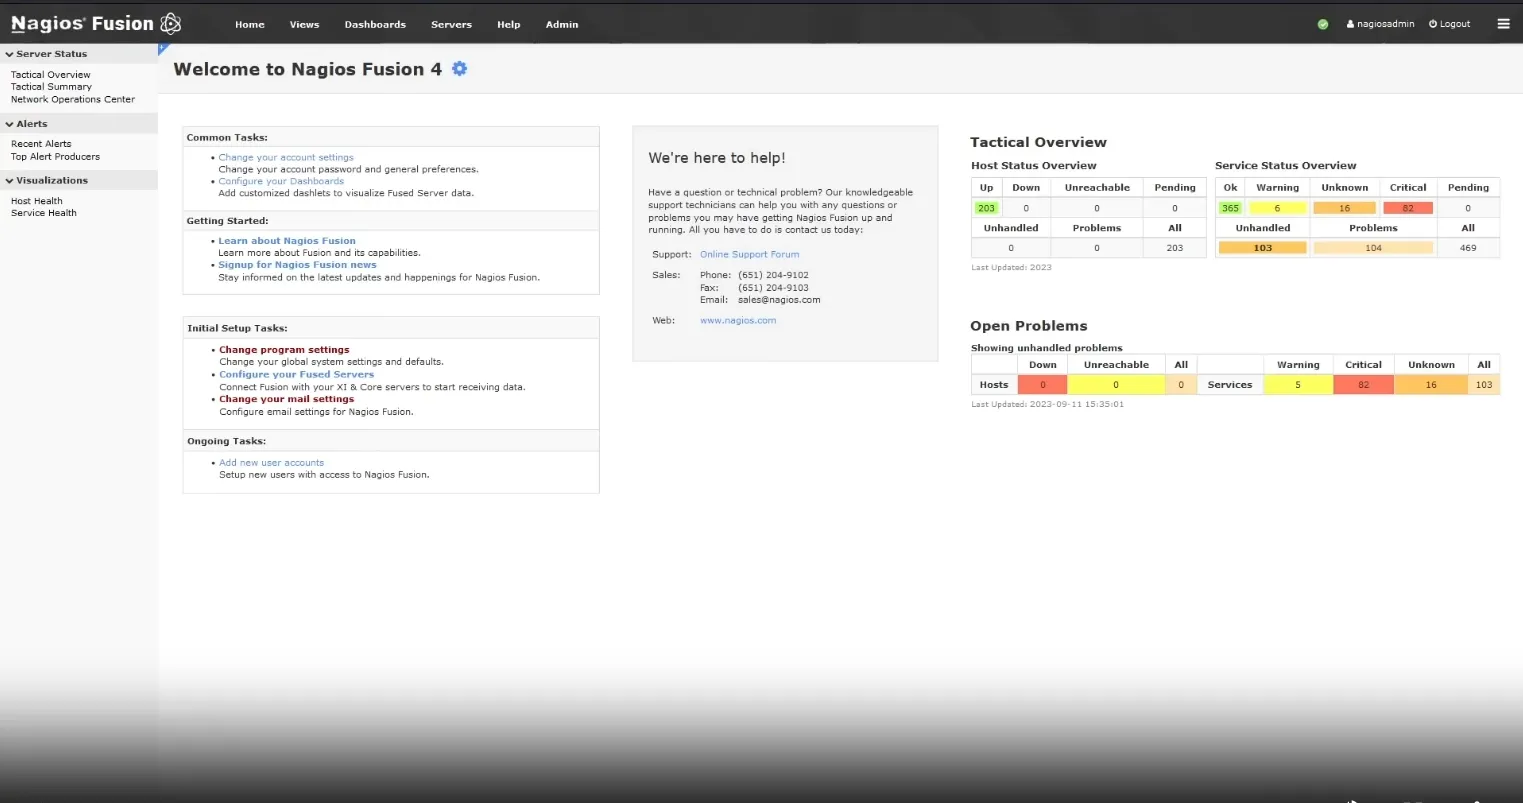This screenshot has height=803, width=1523.
Task: Collapse the Server Status sidebar section
Action: tap(79, 54)
